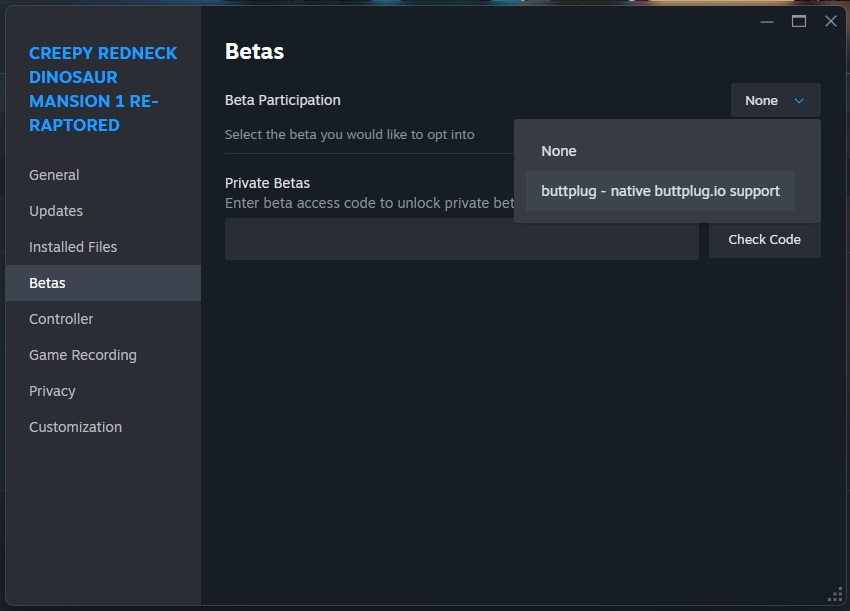Open the General settings tab

point(54,175)
